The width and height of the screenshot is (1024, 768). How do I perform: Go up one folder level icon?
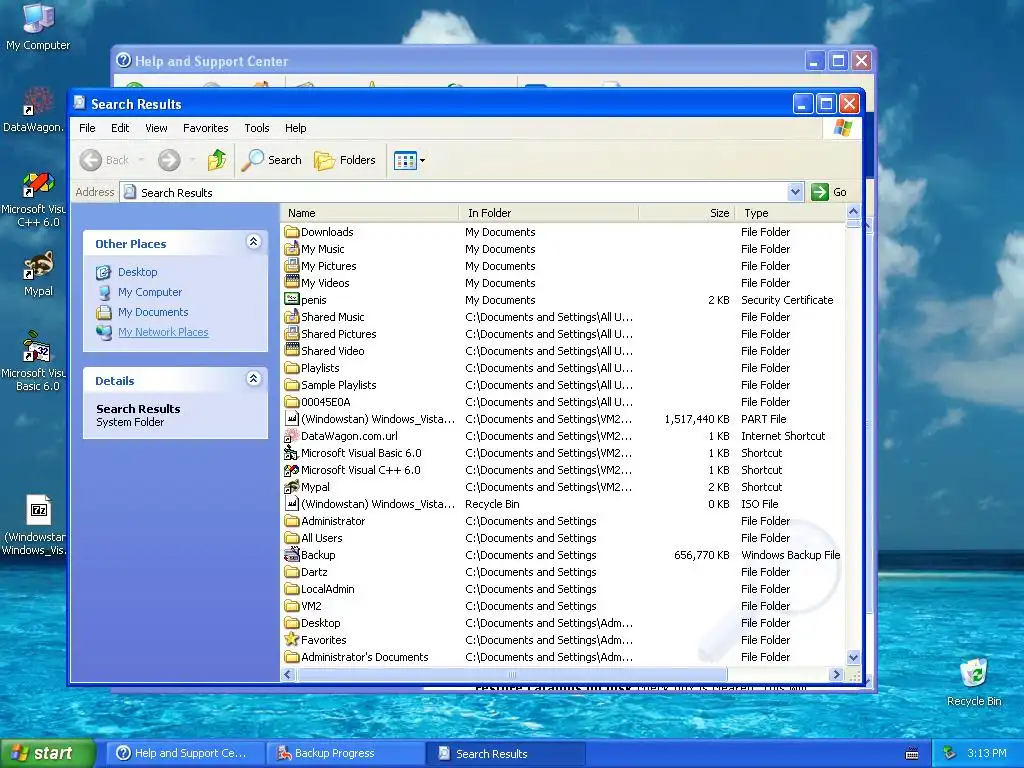pyautogui.click(x=217, y=160)
